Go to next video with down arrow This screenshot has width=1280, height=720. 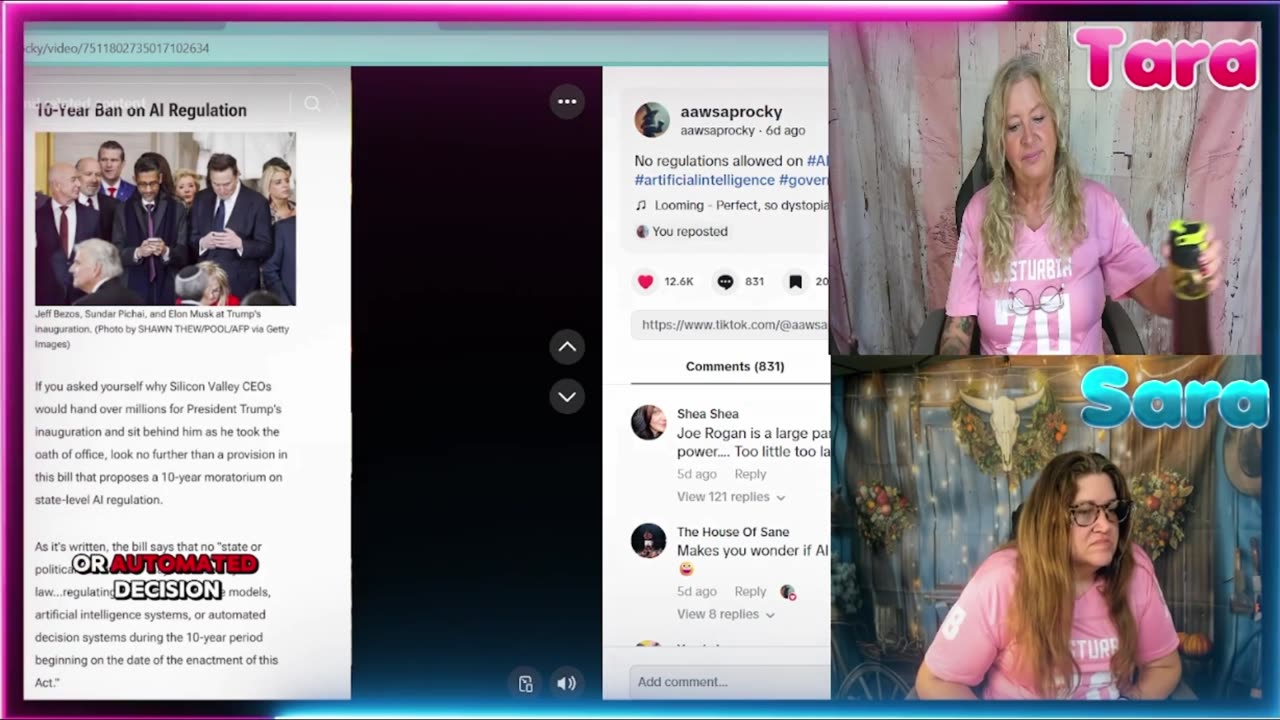pos(567,397)
